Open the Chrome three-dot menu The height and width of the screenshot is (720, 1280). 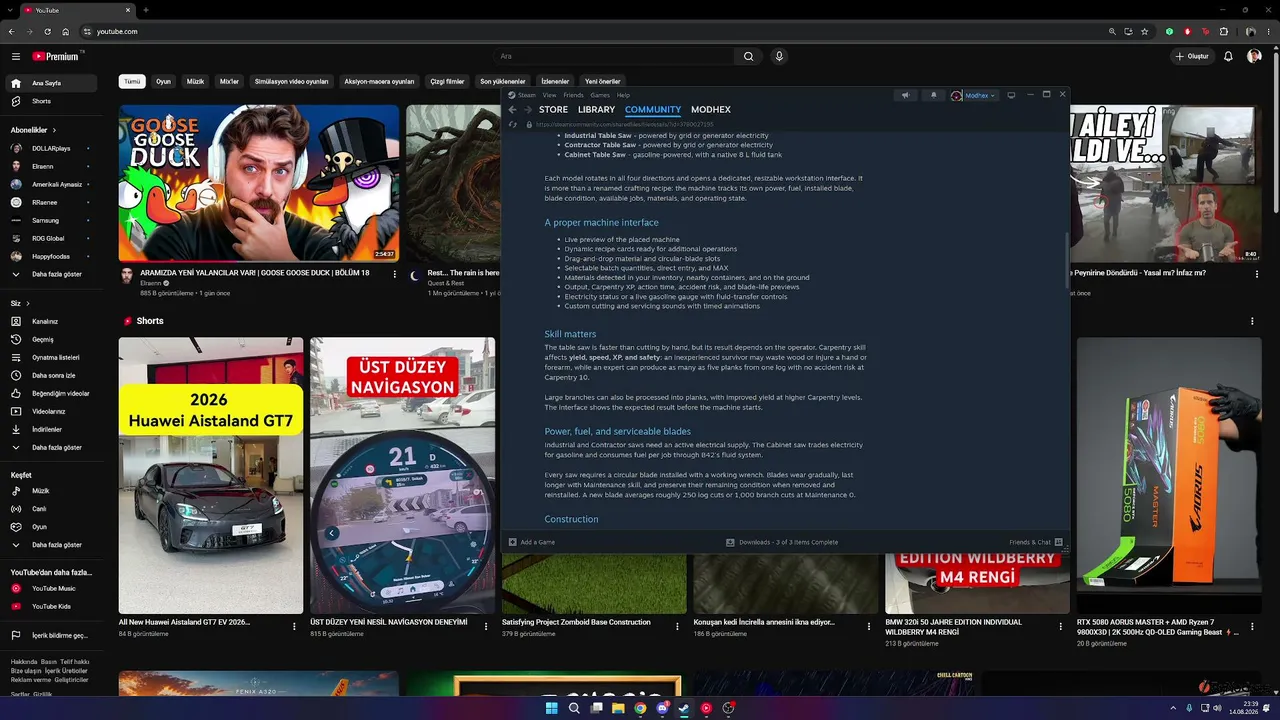(1267, 32)
